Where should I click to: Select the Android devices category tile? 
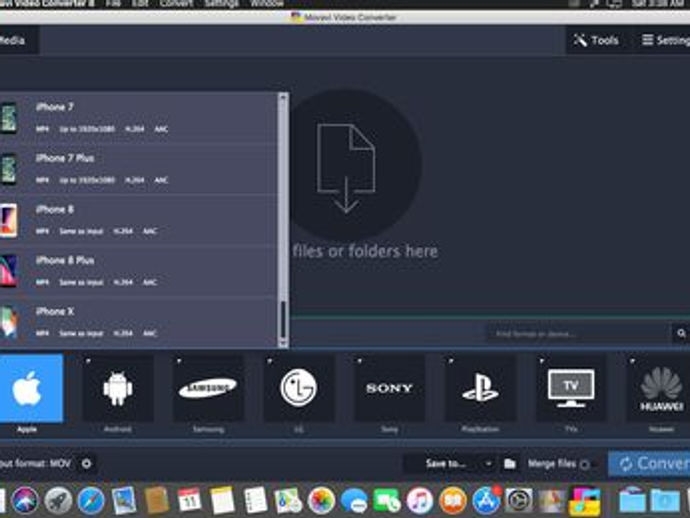click(118, 388)
